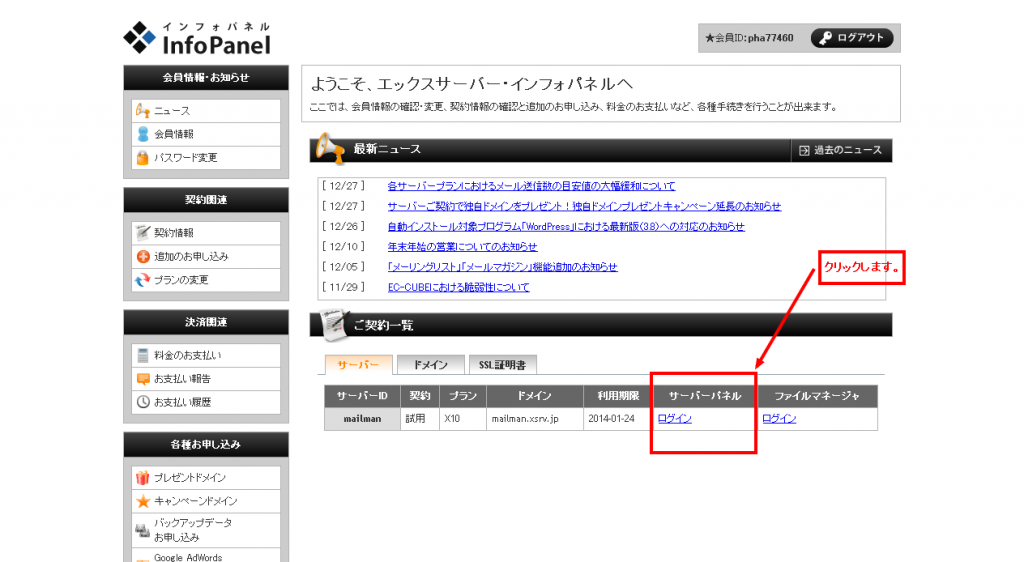Click the 決済関連 section header
This screenshot has height=562, width=1024.
click(x=206, y=322)
